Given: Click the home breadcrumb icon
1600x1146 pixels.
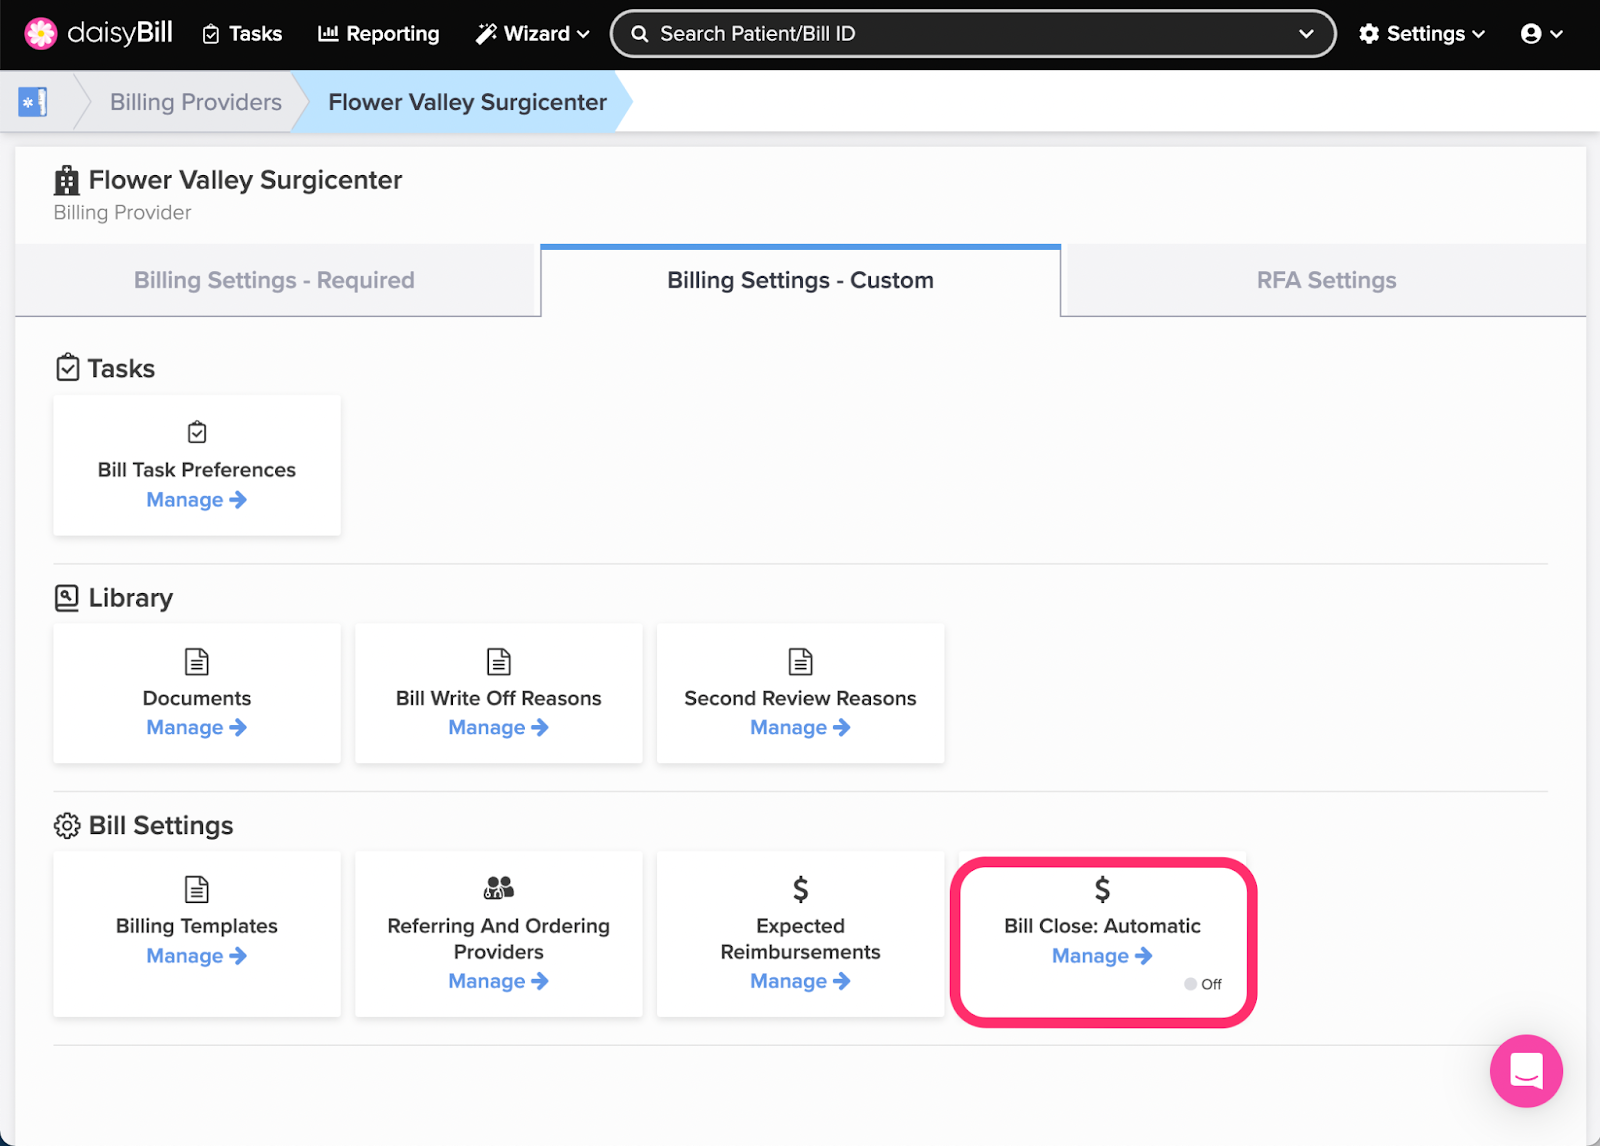Looking at the screenshot, I should (x=33, y=102).
